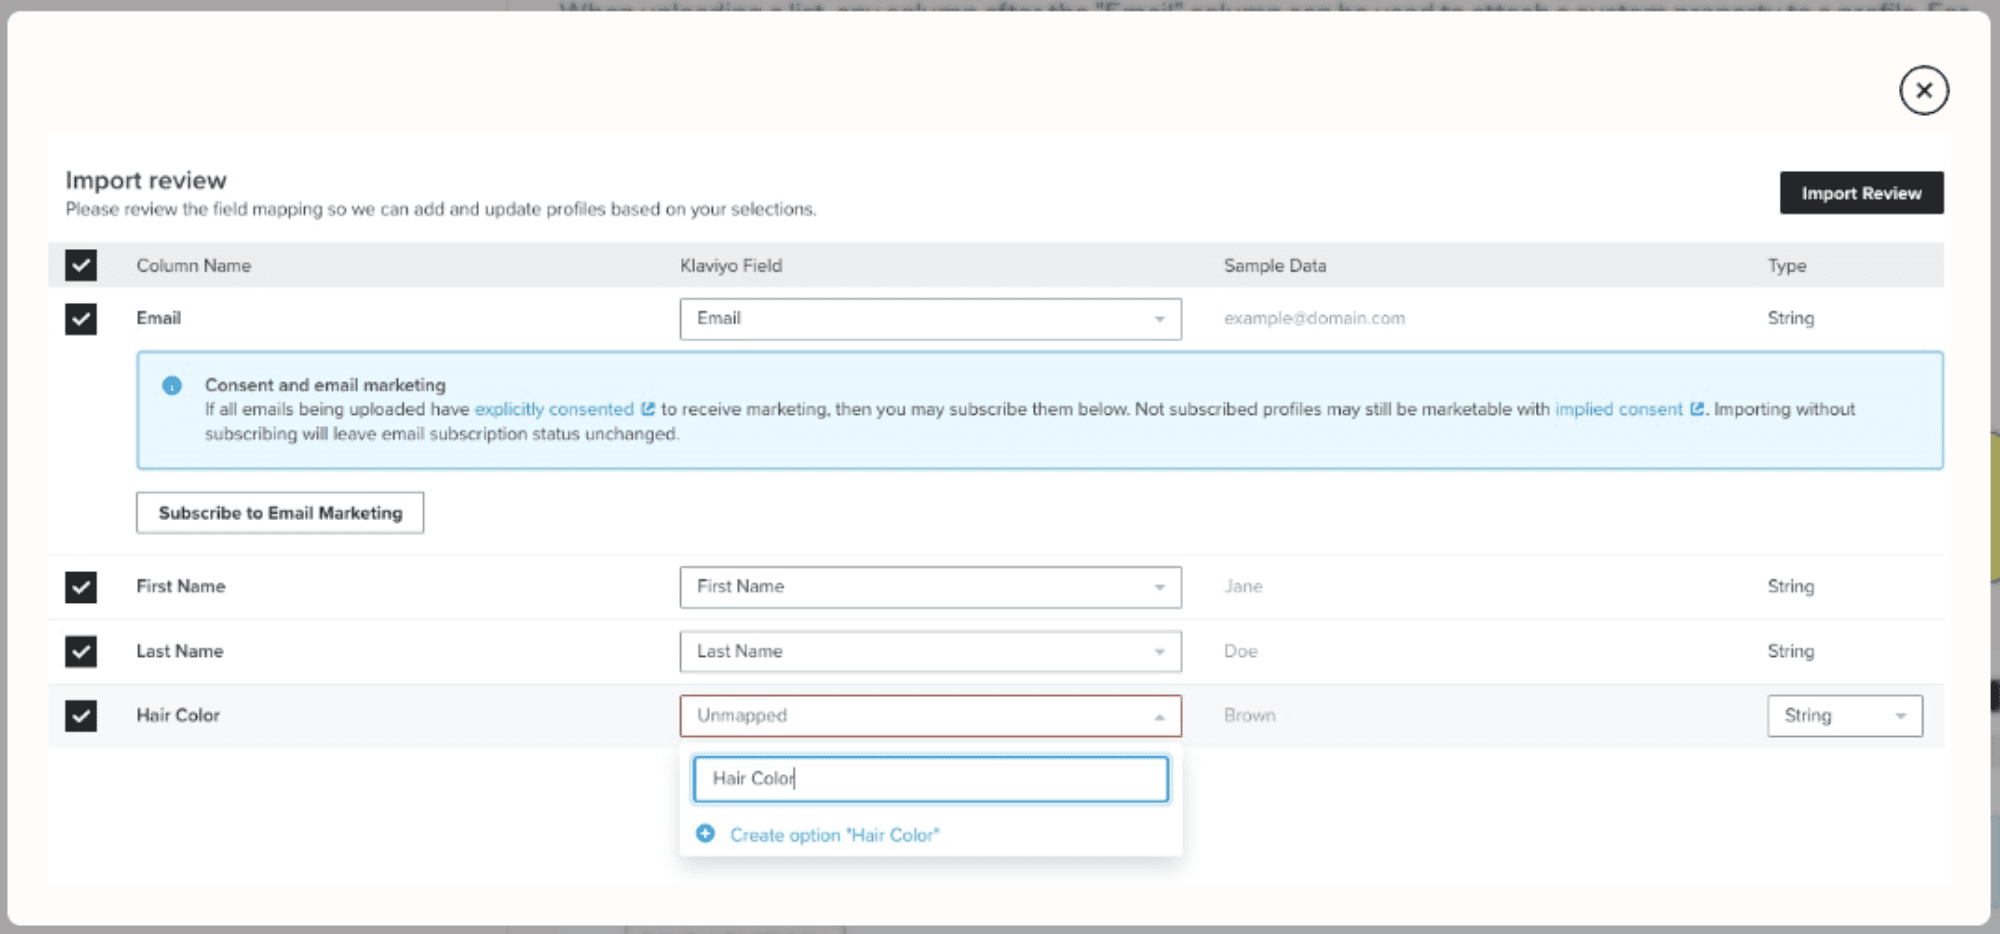The width and height of the screenshot is (2000, 934).
Task: Click the Type column header
Action: (1787, 265)
